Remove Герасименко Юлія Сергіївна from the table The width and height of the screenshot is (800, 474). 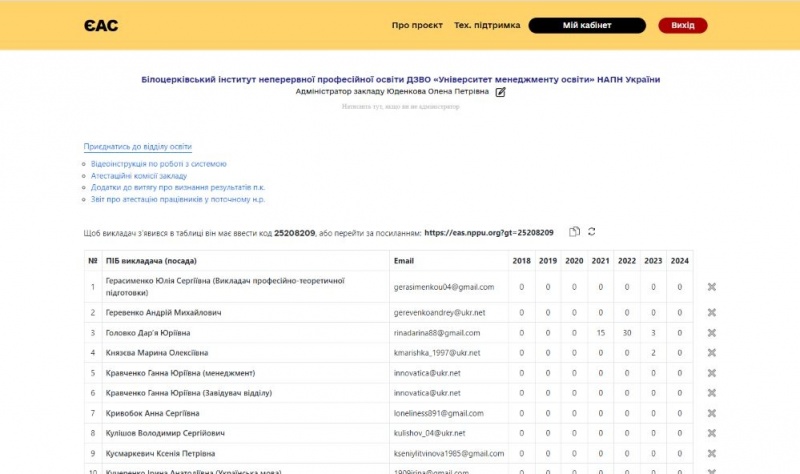(712, 287)
